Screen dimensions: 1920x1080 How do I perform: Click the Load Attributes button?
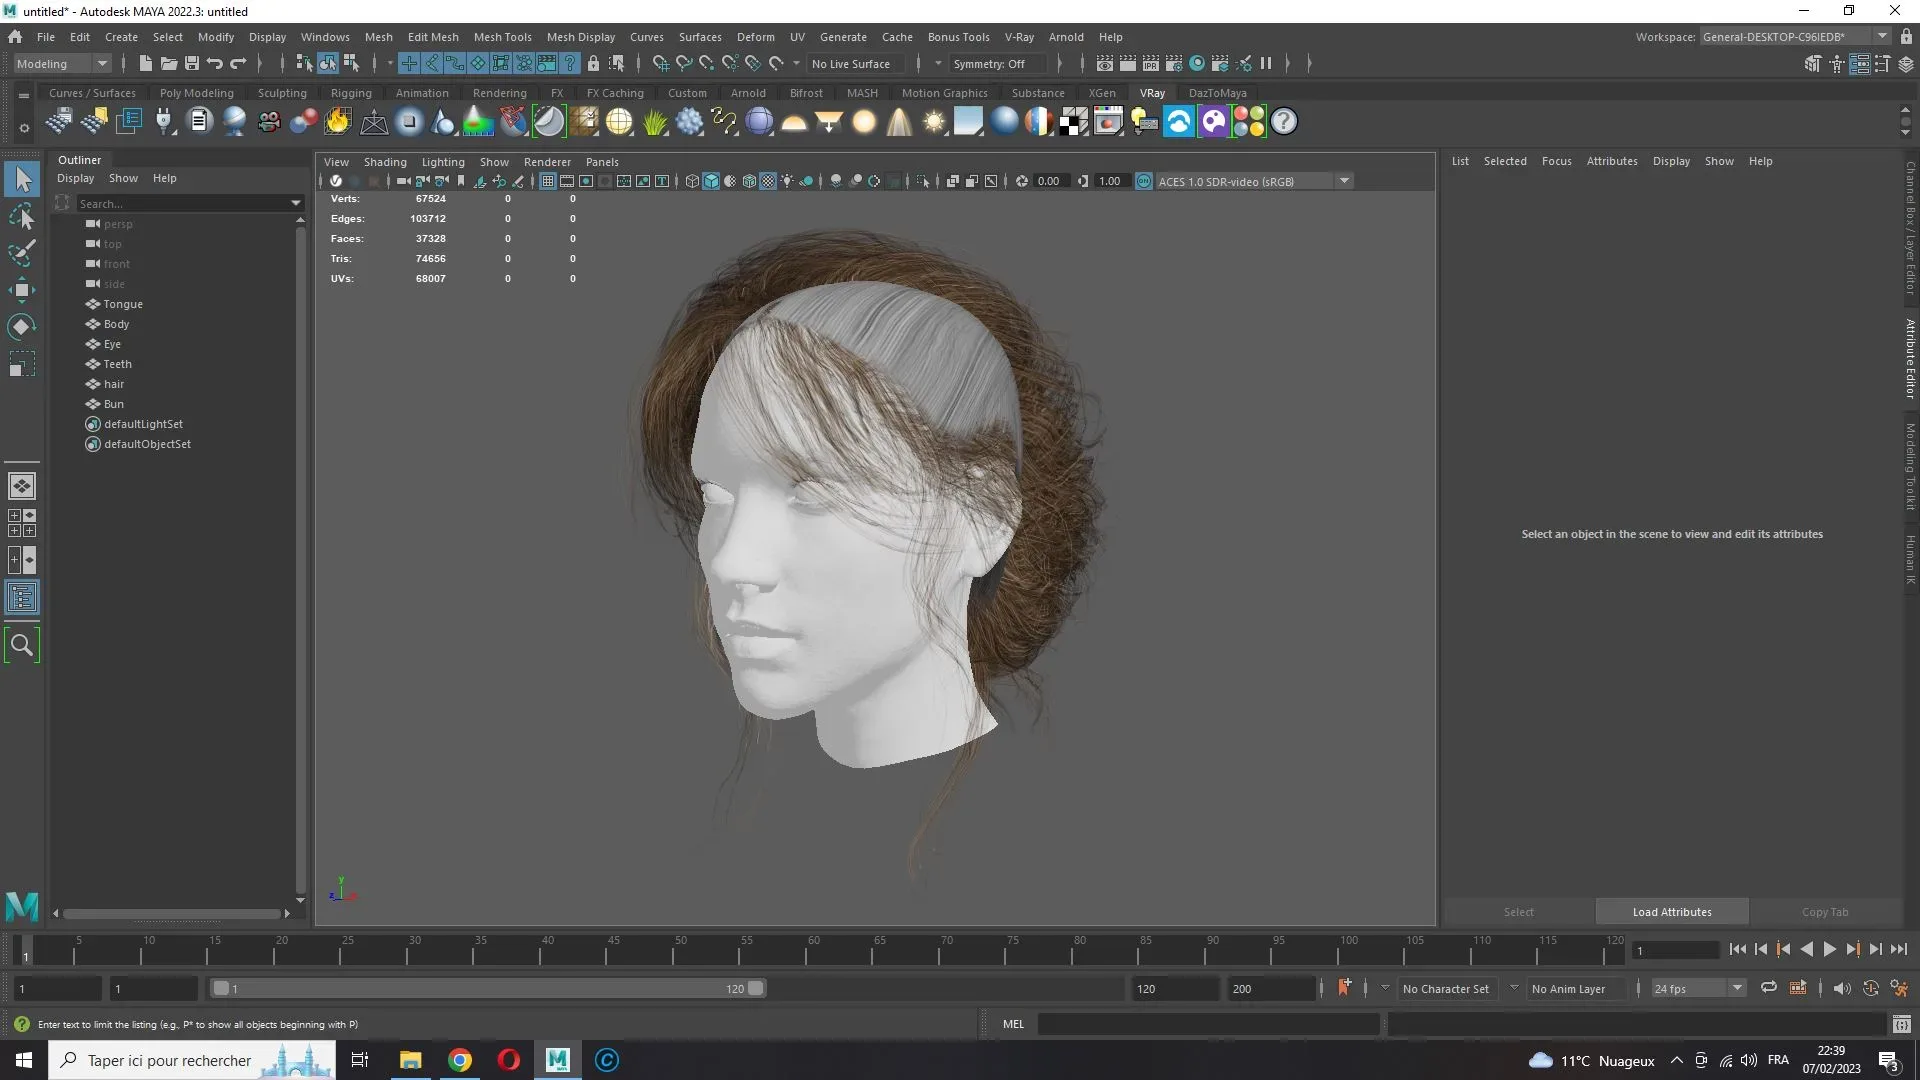(1671, 911)
